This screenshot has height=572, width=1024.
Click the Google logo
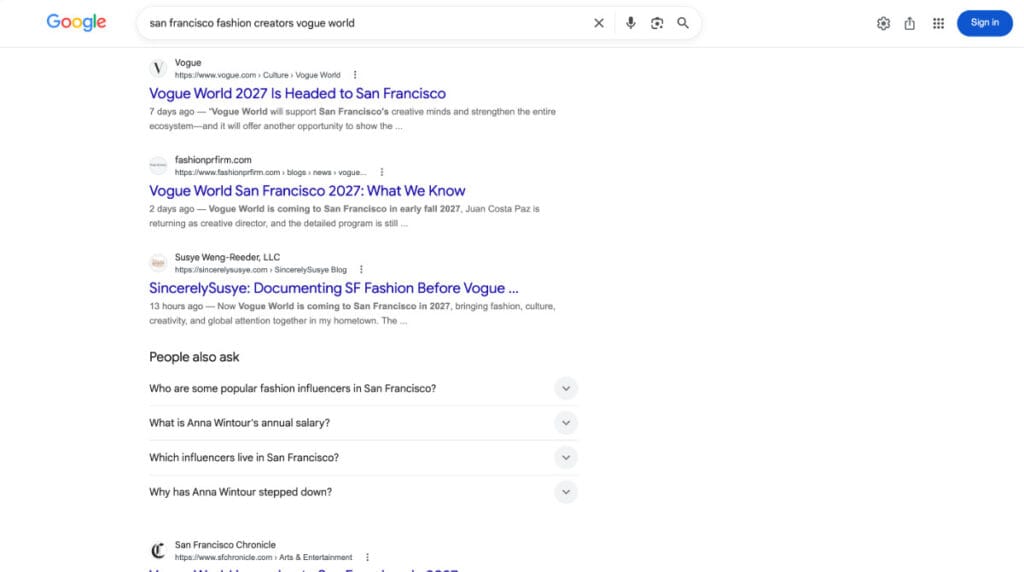point(76,22)
